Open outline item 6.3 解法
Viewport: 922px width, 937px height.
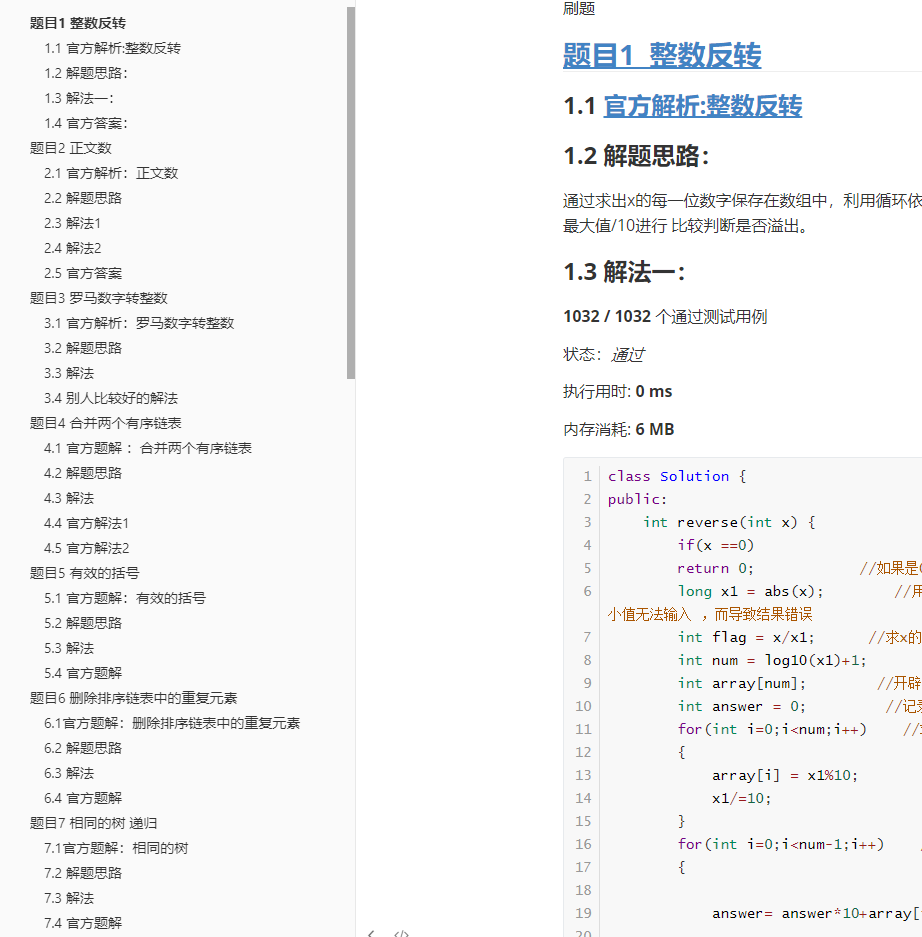point(69,774)
